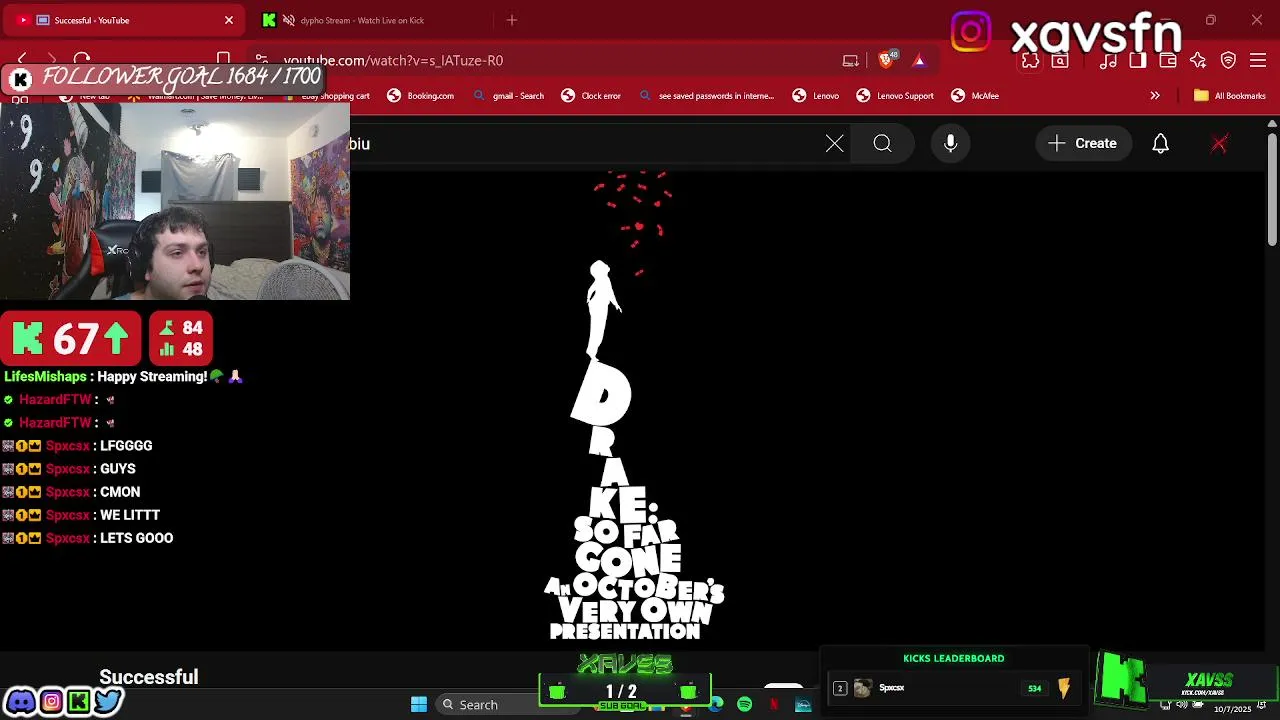
Task: Open the Brave Wallet icon
Action: 1168,61
